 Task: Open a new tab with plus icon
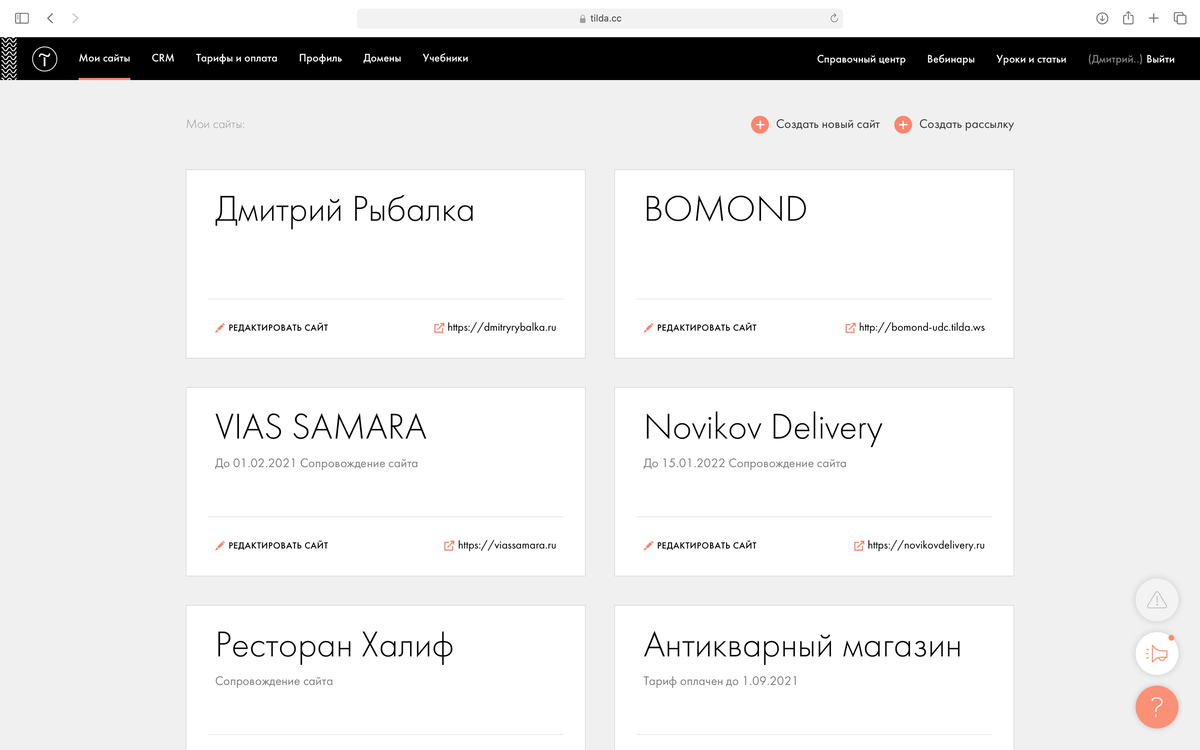[x=1154, y=18]
